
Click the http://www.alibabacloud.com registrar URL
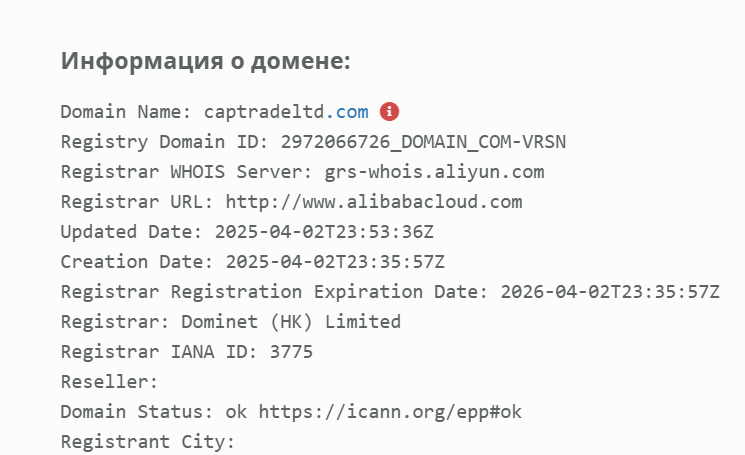click(x=374, y=202)
